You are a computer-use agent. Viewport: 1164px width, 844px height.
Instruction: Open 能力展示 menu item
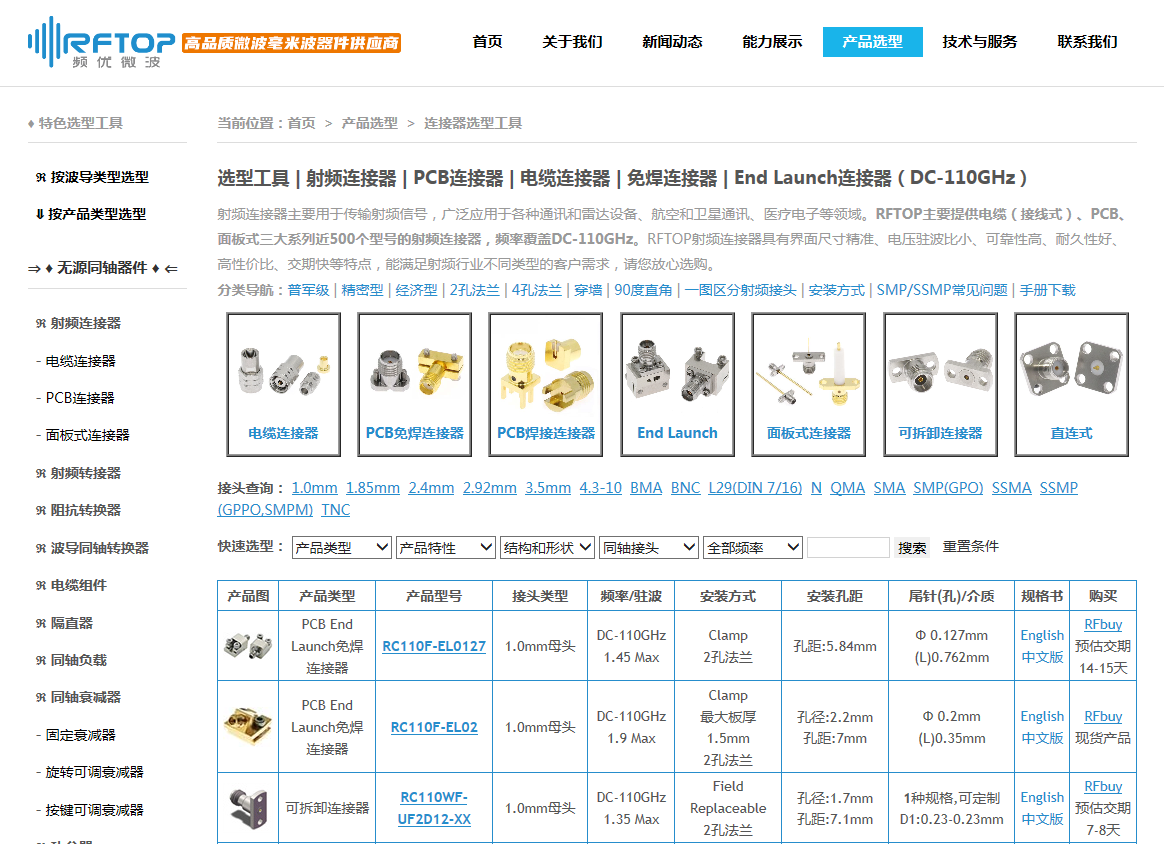point(772,42)
